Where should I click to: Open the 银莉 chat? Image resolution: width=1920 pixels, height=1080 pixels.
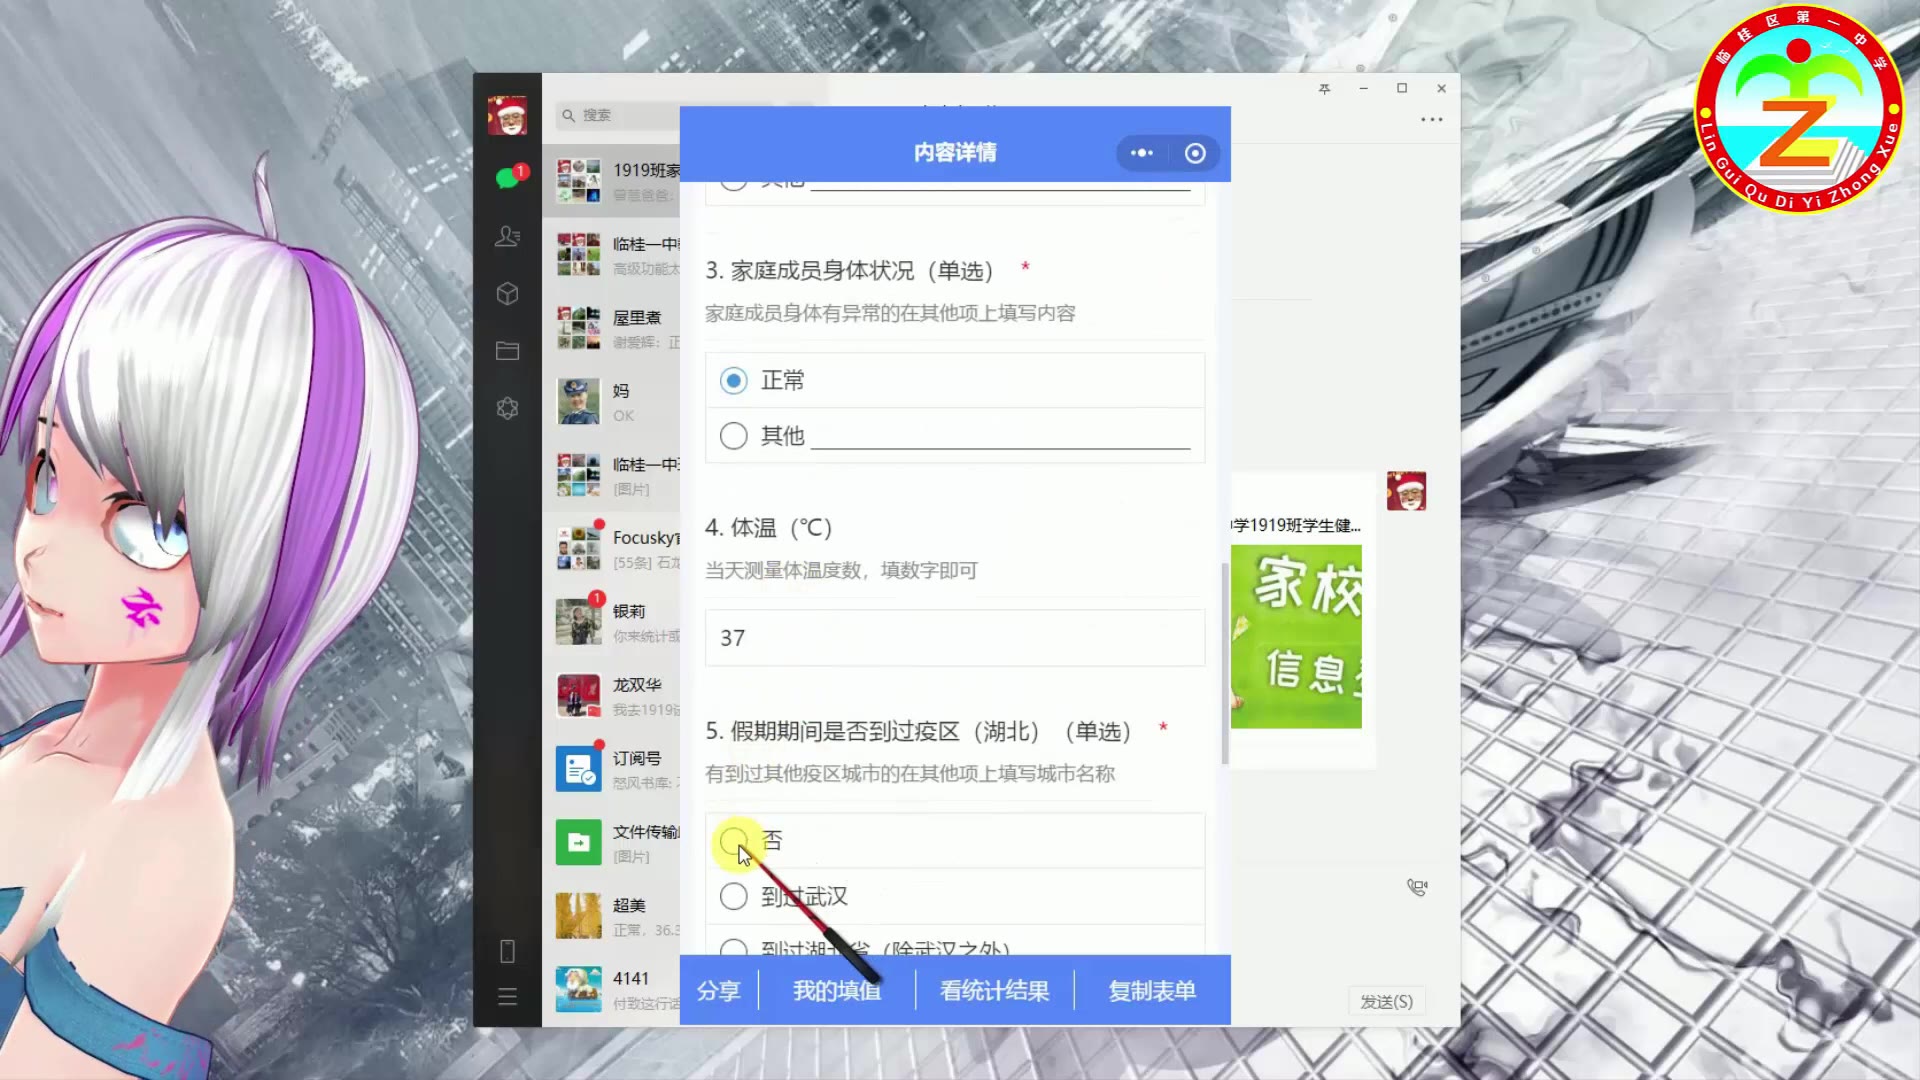[x=611, y=622]
